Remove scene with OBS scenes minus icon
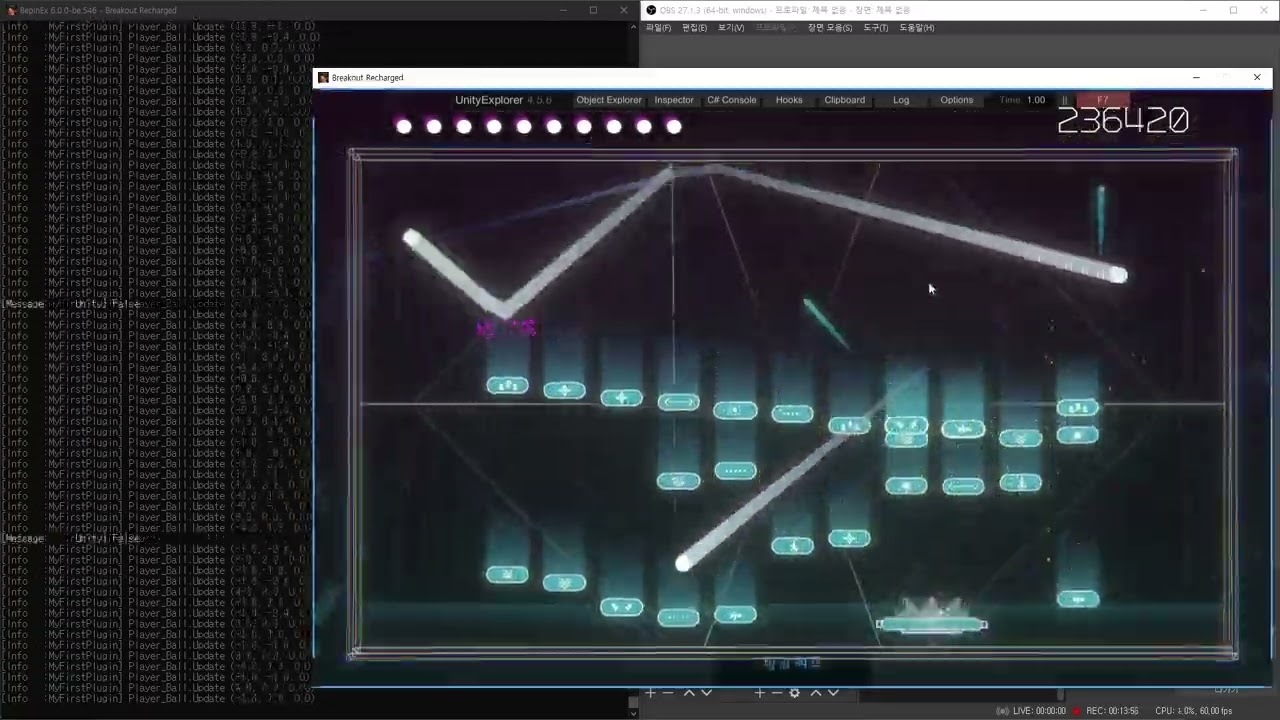The width and height of the screenshot is (1280, 720). click(x=668, y=693)
